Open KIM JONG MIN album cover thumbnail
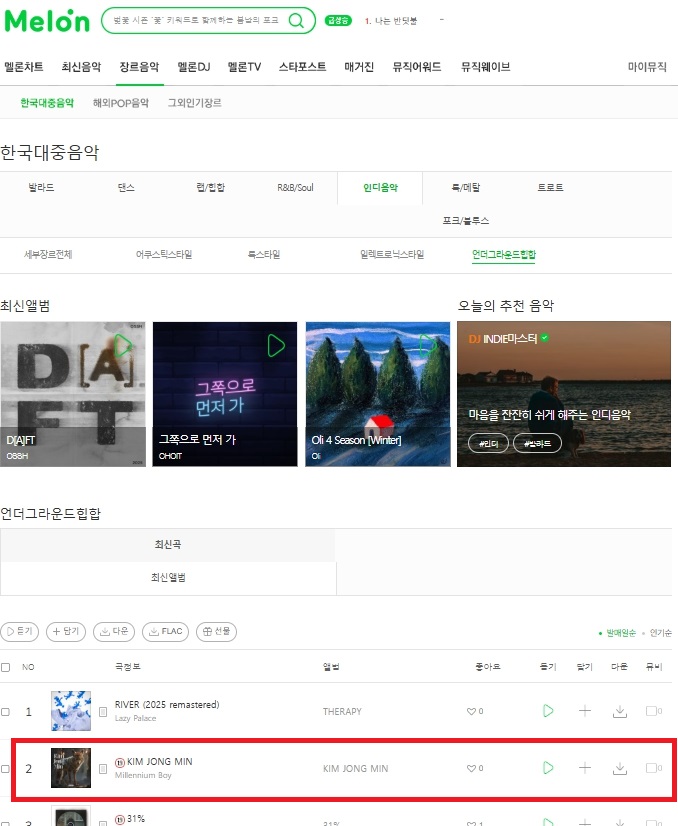Viewport: 678px width, 826px height. [x=71, y=768]
